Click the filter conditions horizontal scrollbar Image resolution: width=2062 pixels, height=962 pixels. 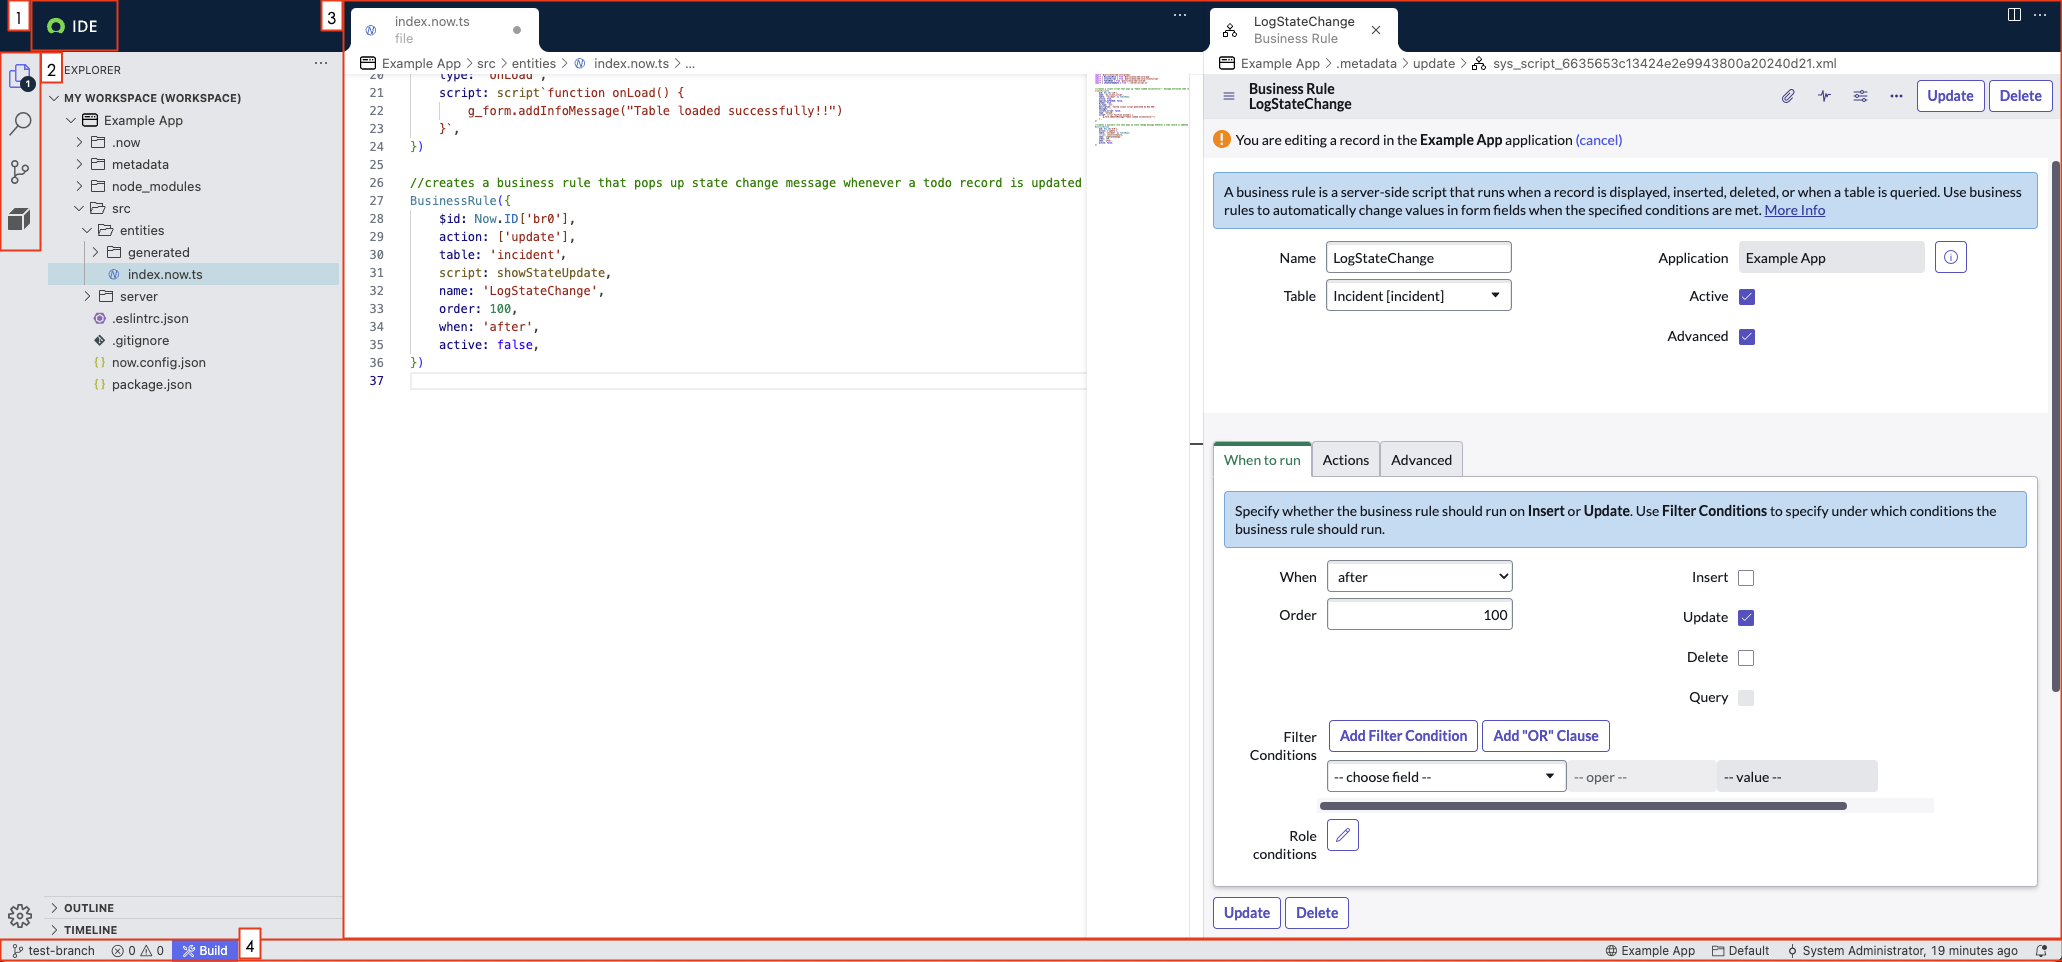click(x=1583, y=805)
